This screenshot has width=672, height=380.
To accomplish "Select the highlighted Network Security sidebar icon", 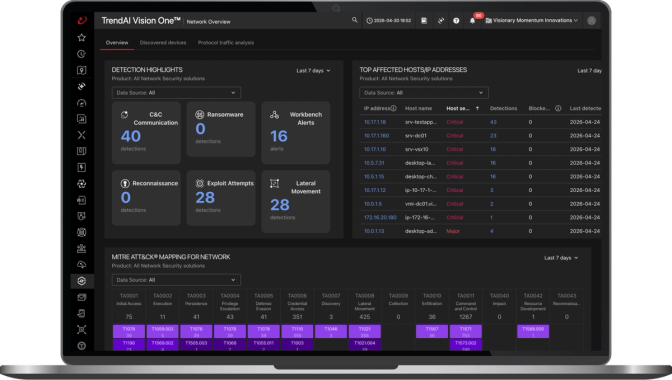I will pos(81,281).
